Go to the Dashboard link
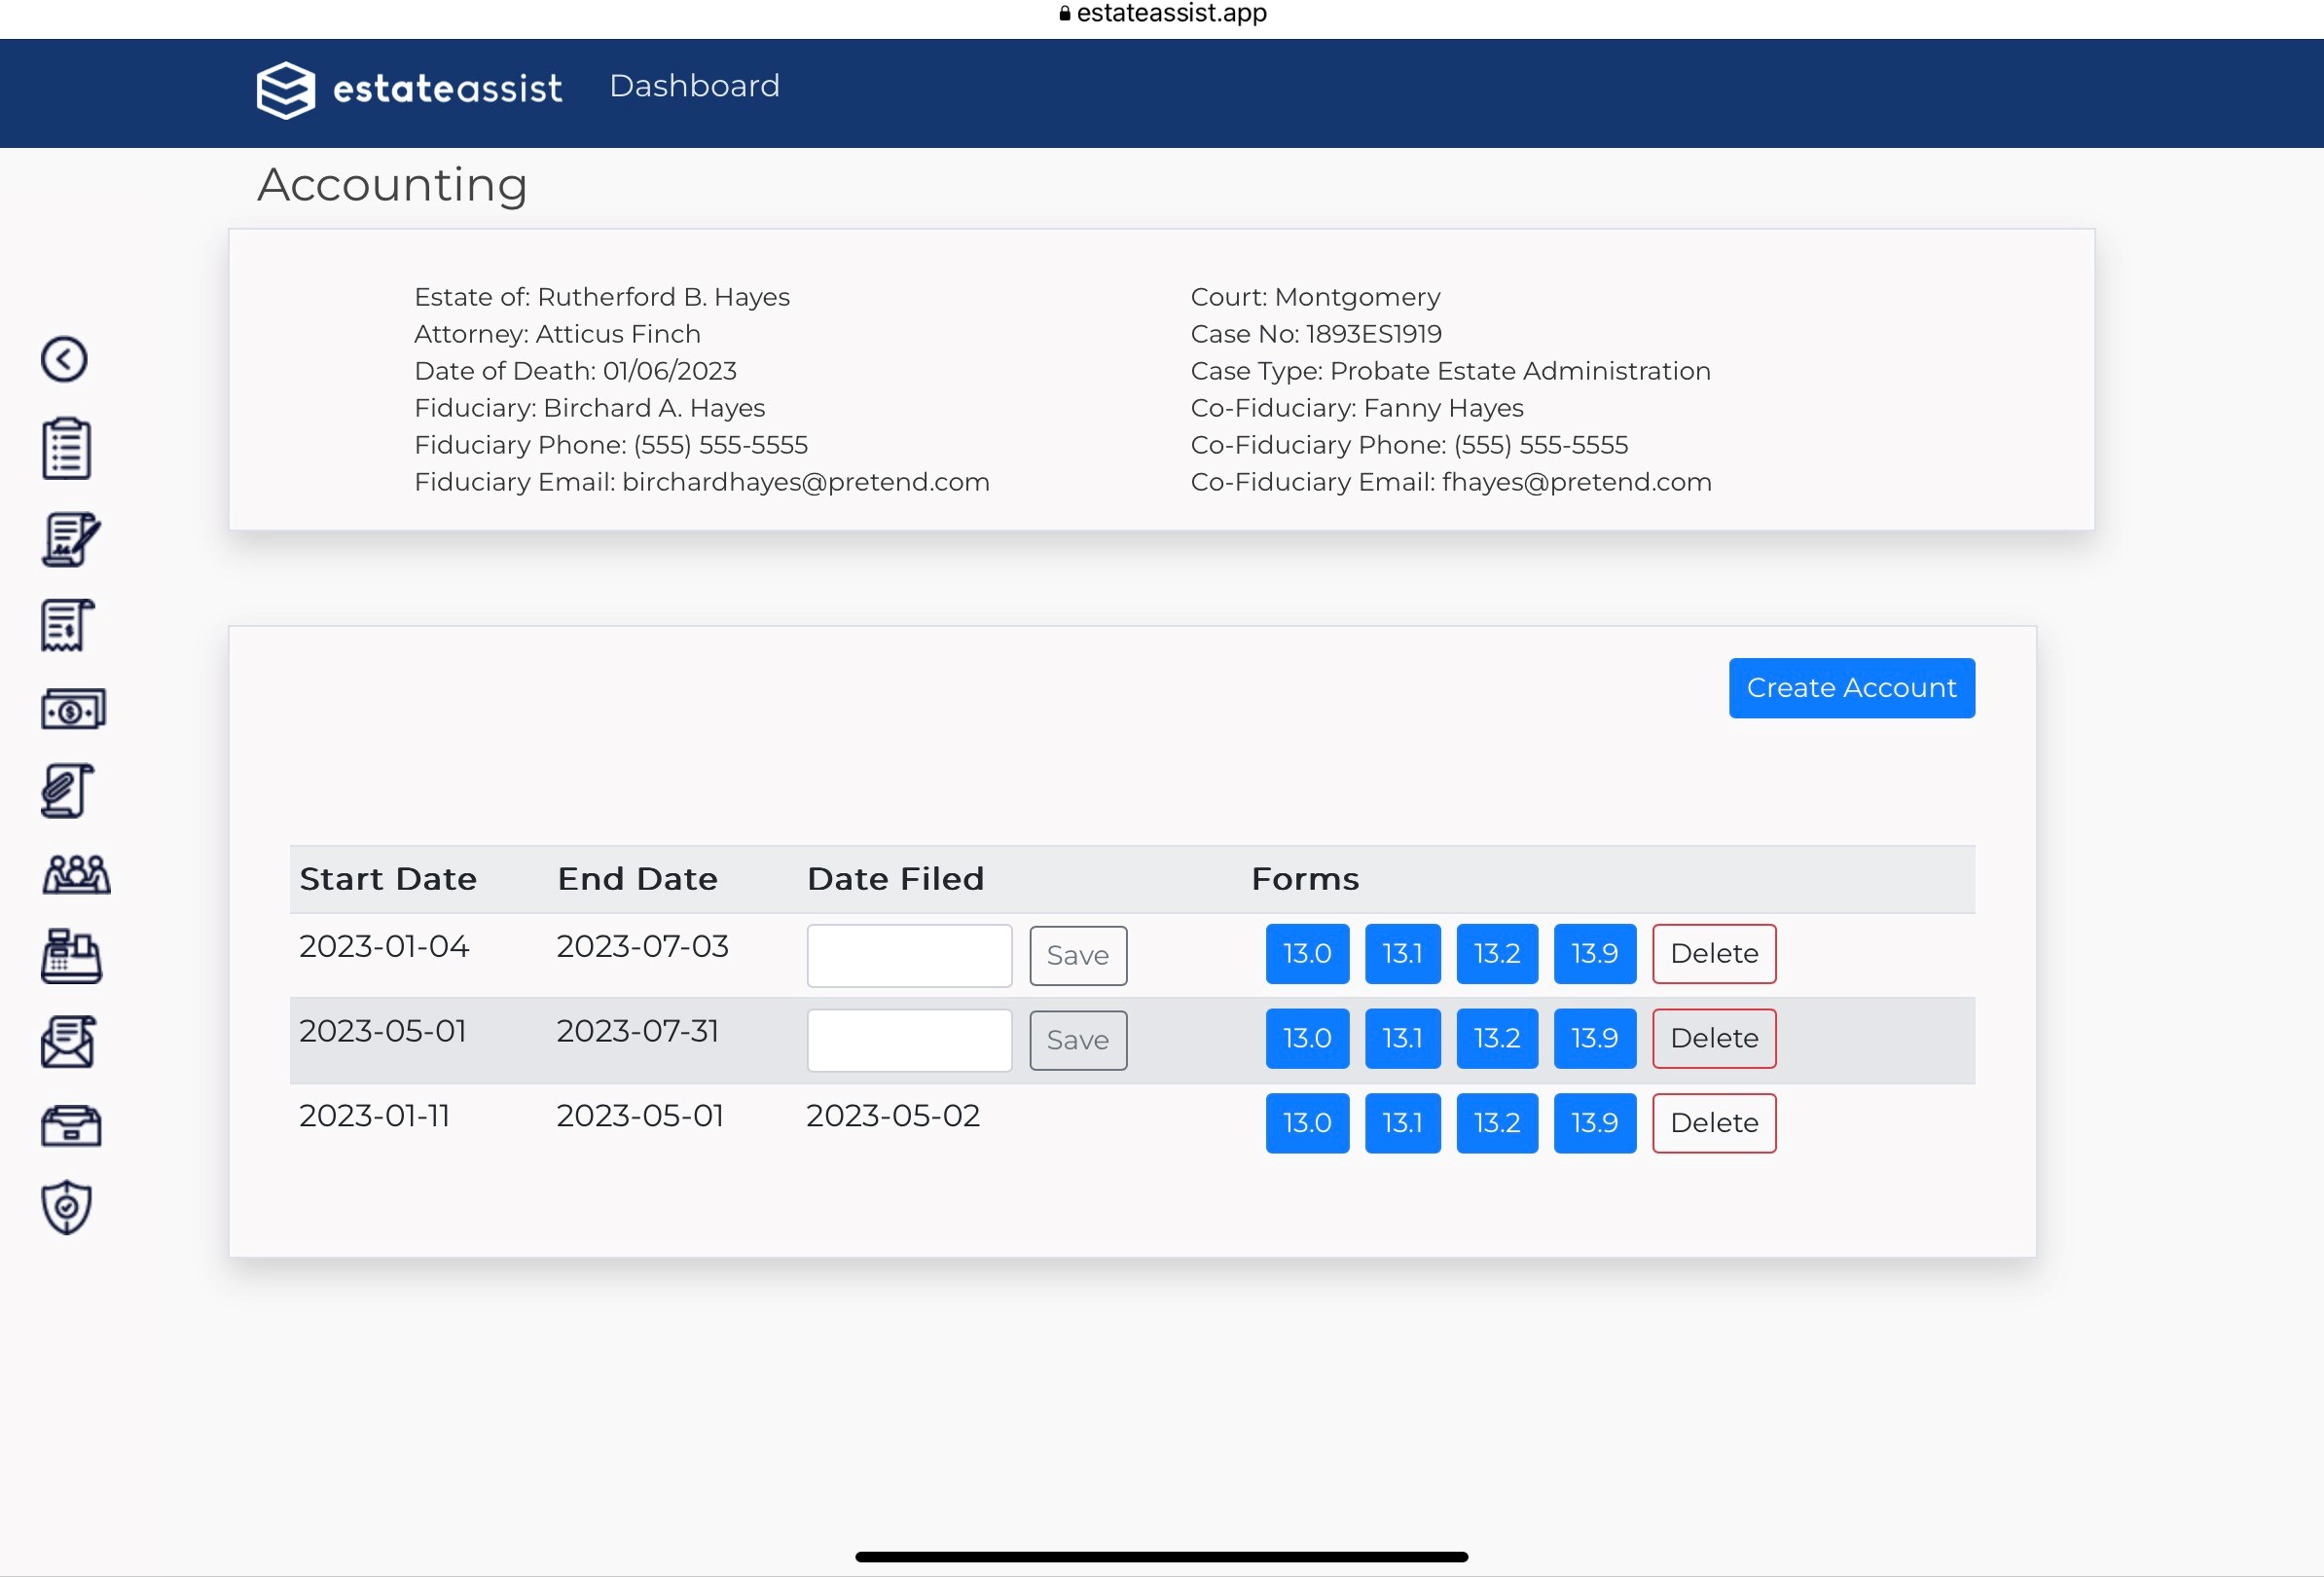2324x1577 pixels. pos(694,86)
